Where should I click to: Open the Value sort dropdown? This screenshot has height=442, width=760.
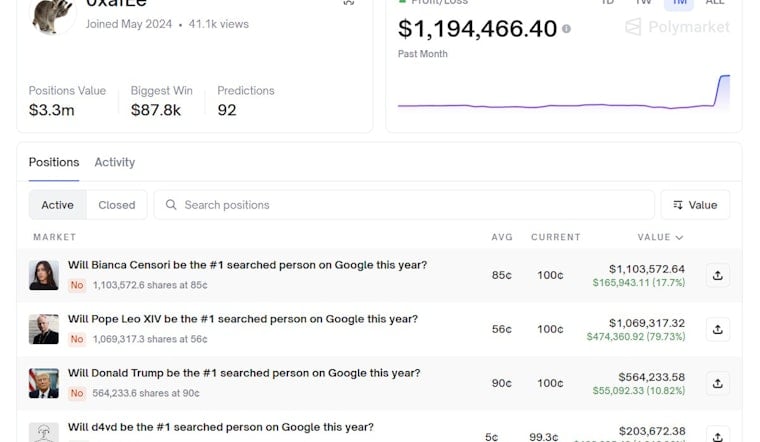[695, 205]
